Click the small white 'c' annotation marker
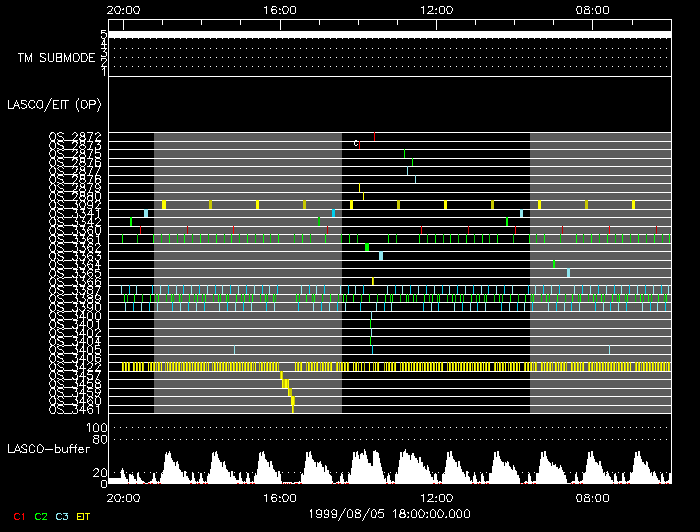This screenshot has width=700, height=532. [356, 144]
